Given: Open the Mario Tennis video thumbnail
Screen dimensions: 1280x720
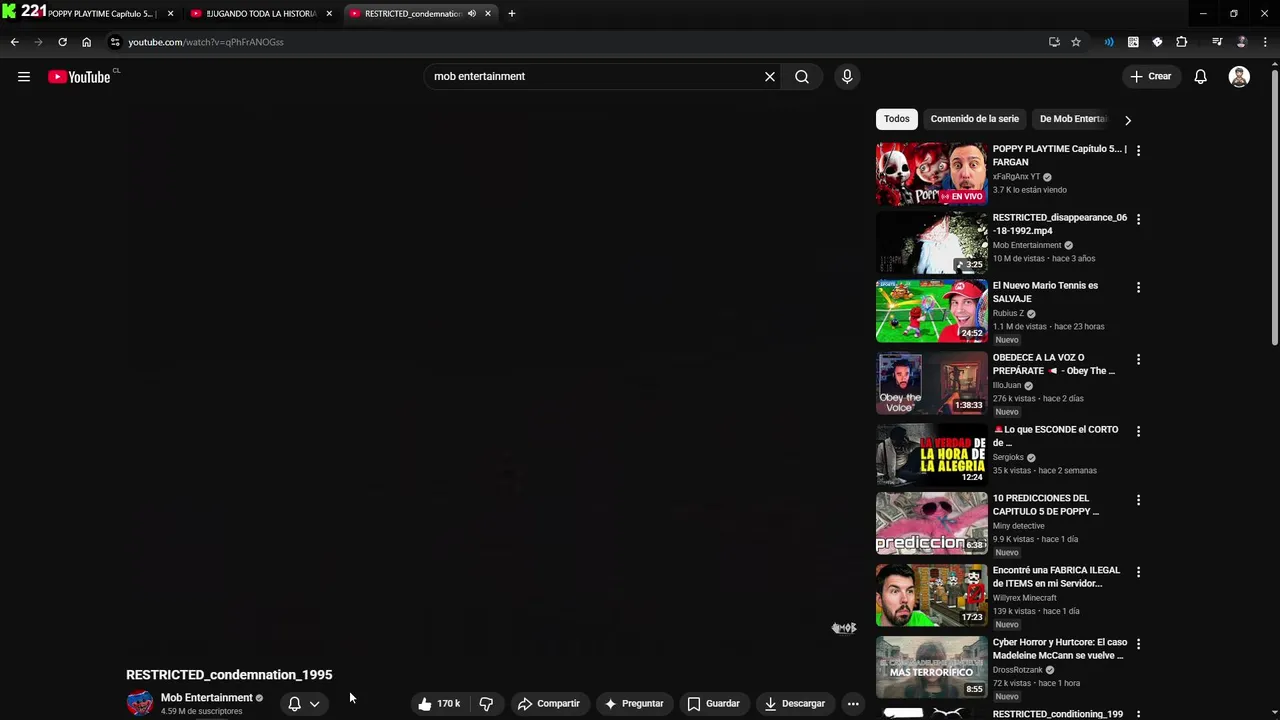Looking at the screenshot, I should (931, 311).
